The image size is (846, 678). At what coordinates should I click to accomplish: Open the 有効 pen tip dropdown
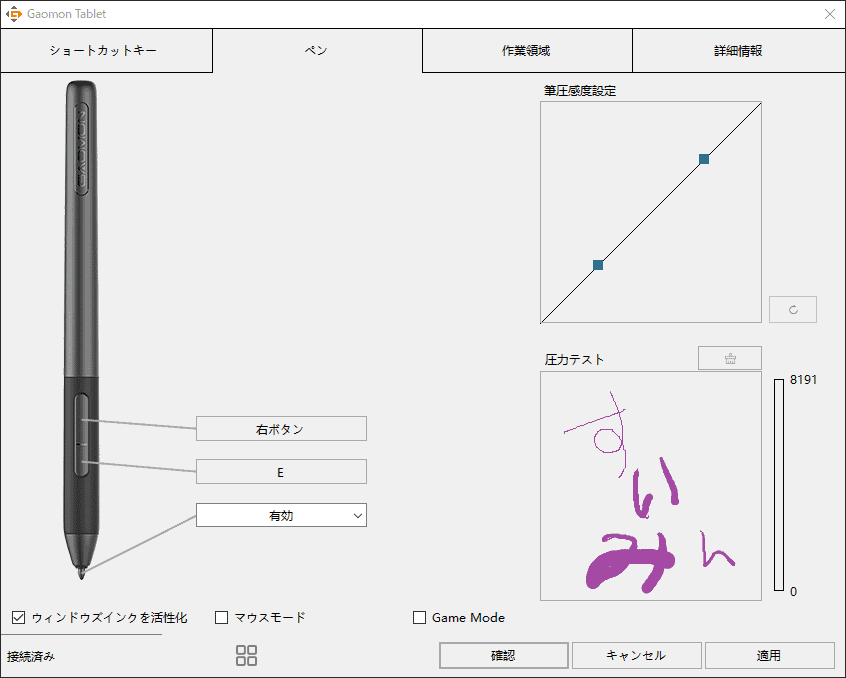tap(281, 515)
